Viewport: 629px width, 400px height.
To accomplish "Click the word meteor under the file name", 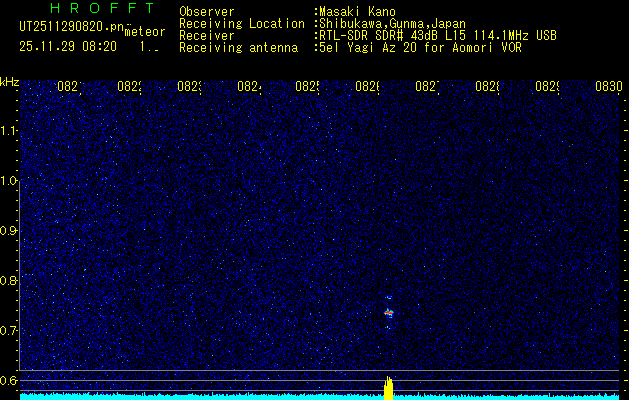I will pyautogui.click(x=145, y=32).
